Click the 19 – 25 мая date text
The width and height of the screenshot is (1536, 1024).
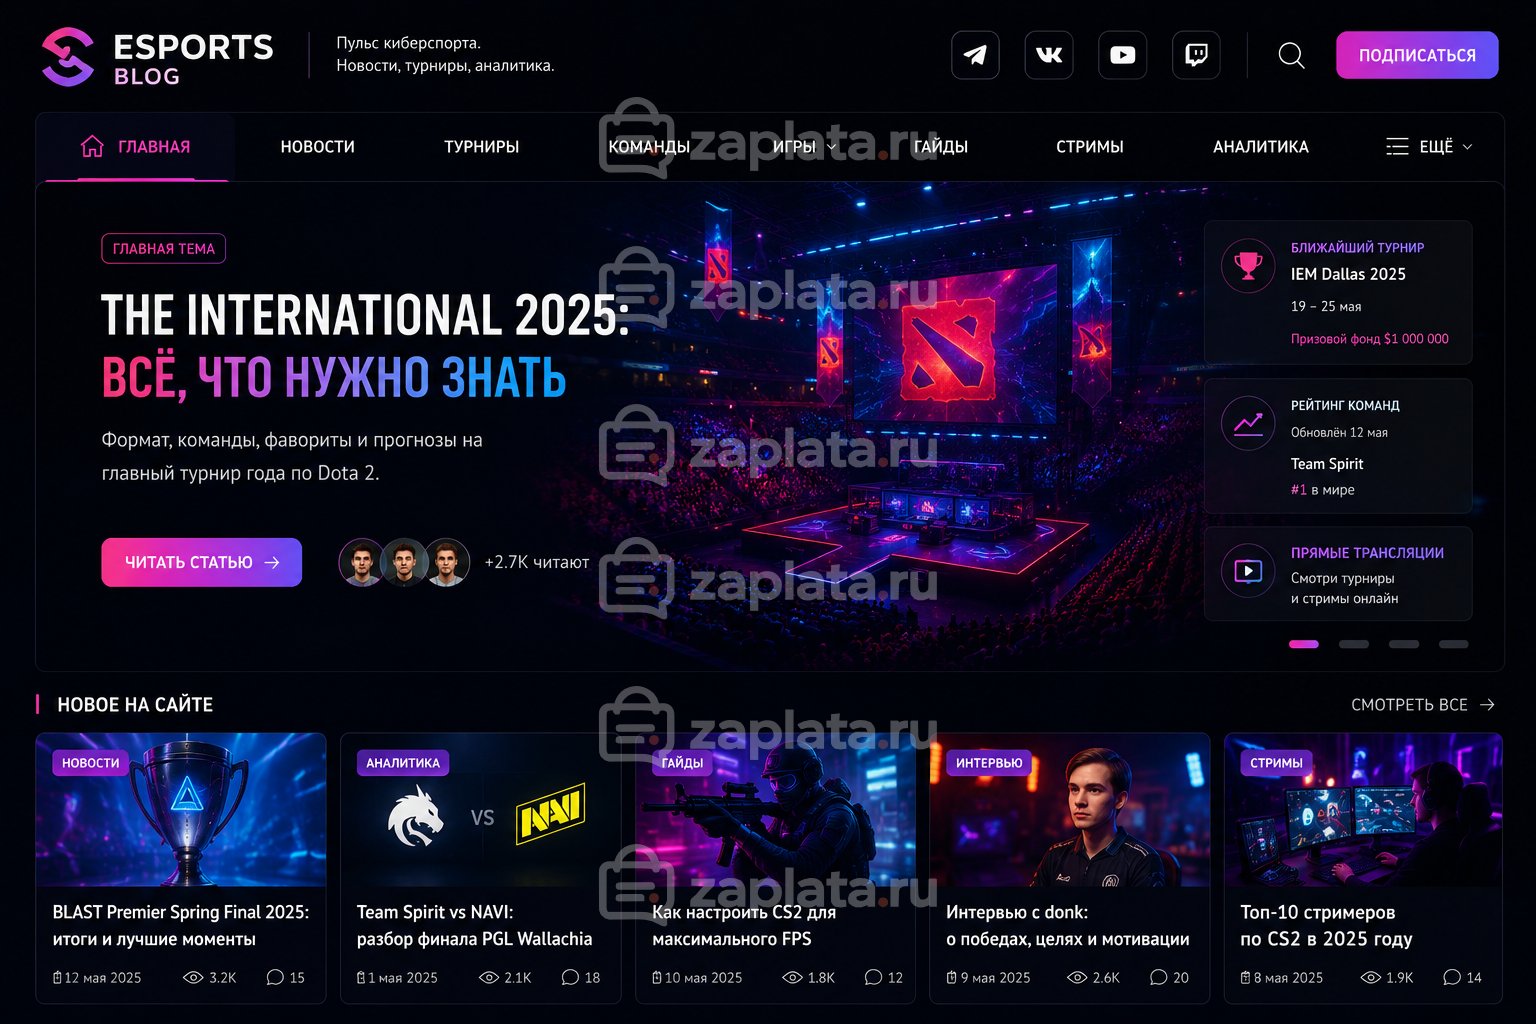(1326, 307)
